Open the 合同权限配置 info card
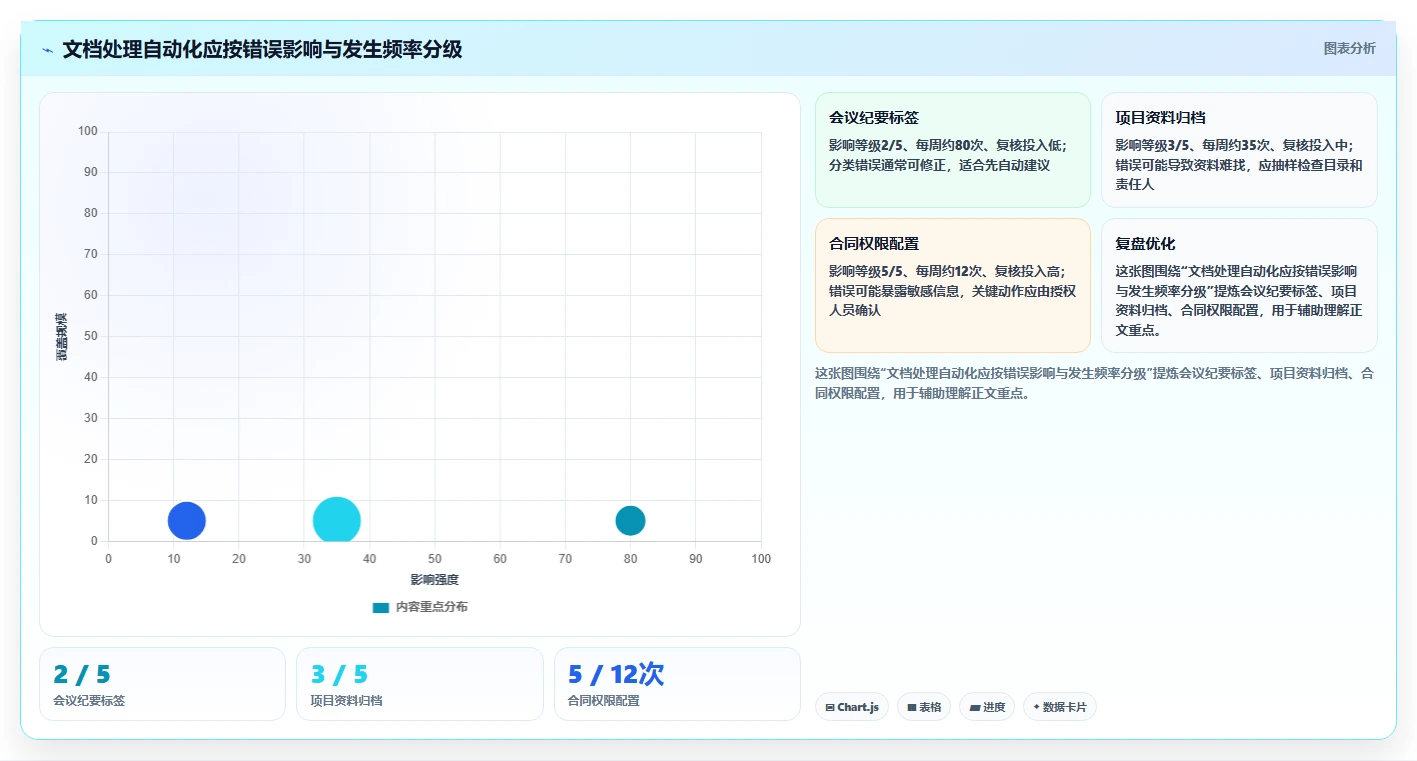Viewport: 1417px width, 761px height. point(952,285)
